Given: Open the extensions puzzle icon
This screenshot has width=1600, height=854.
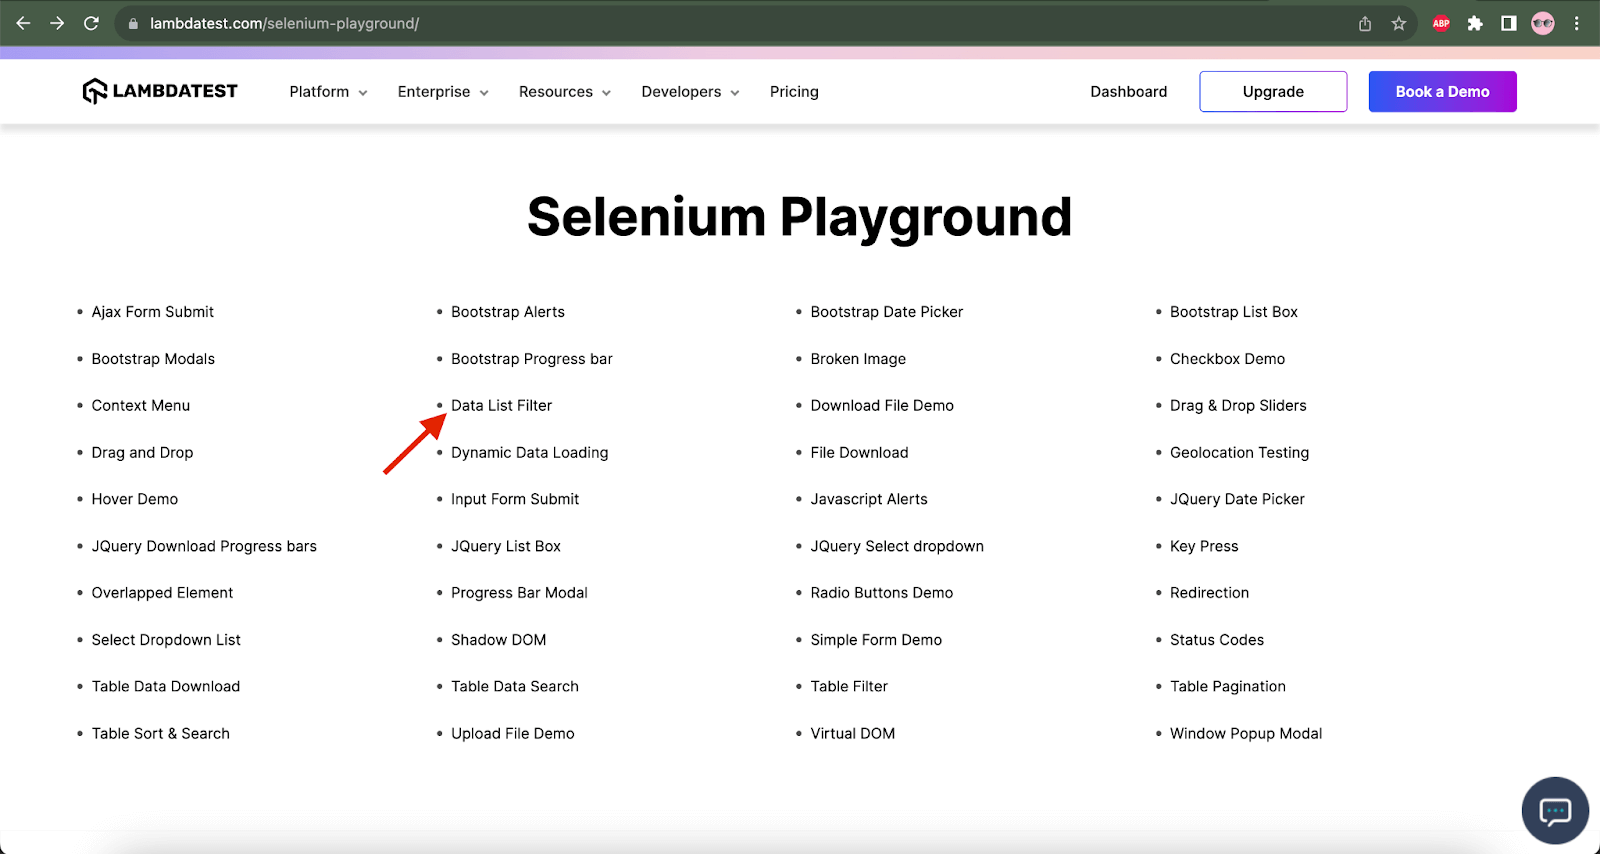Looking at the screenshot, I should click(1475, 23).
